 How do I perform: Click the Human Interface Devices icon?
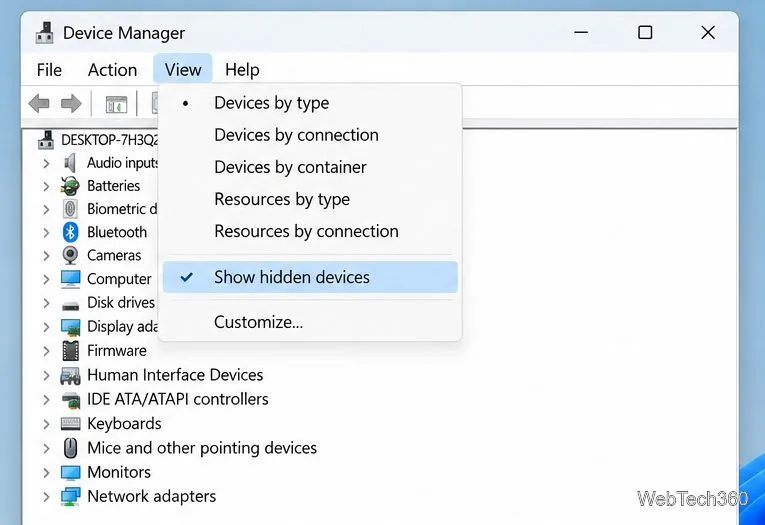70,376
